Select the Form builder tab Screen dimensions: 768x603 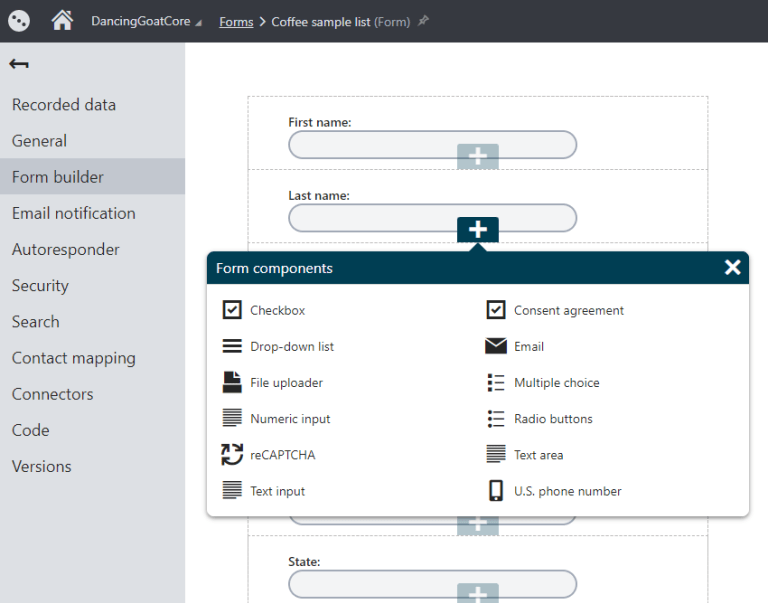93,177
